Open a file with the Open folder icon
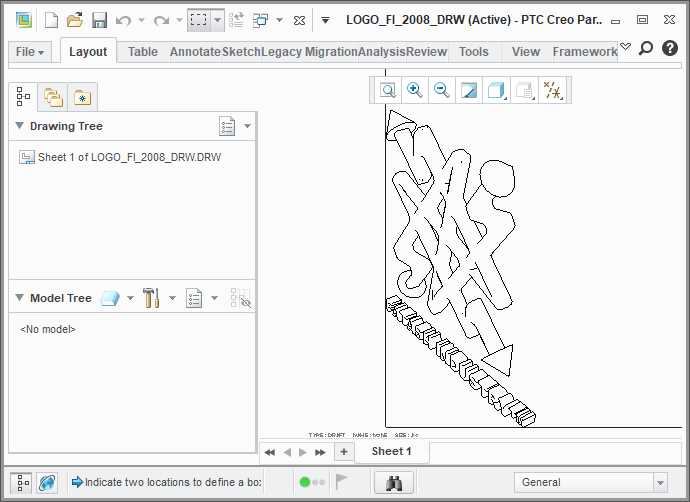The image size is (690, 502). (75, 20)
